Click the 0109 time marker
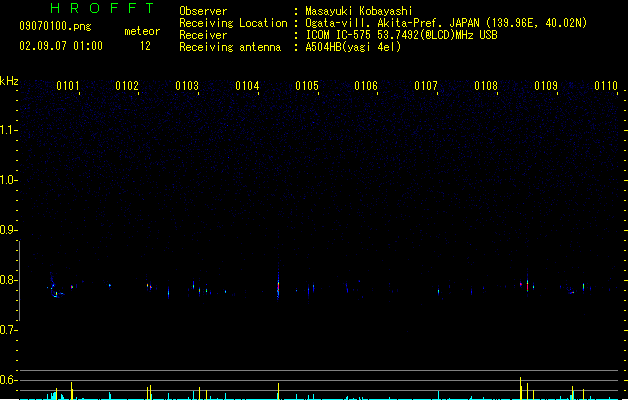Viewport: 629px width, 400px height. pos(546,86)
